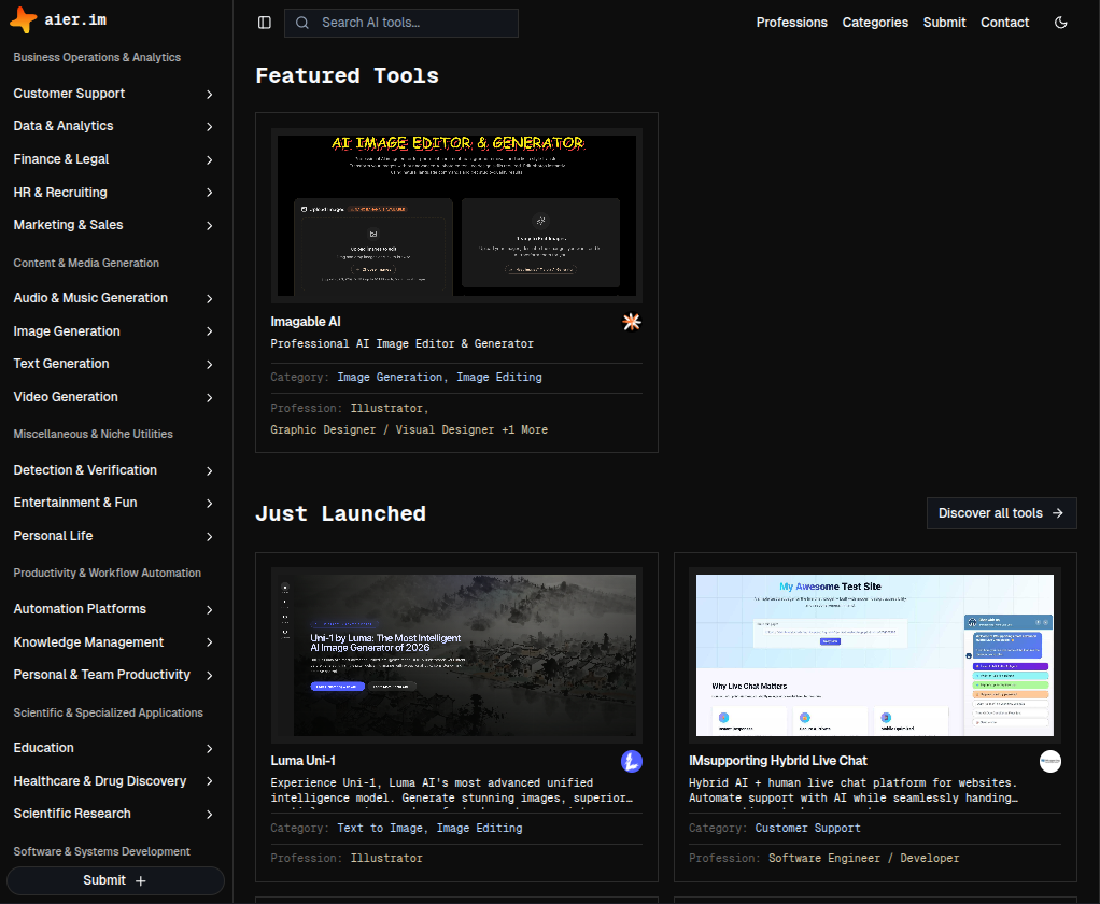Open the Categories menu

[x=875, y=22]
